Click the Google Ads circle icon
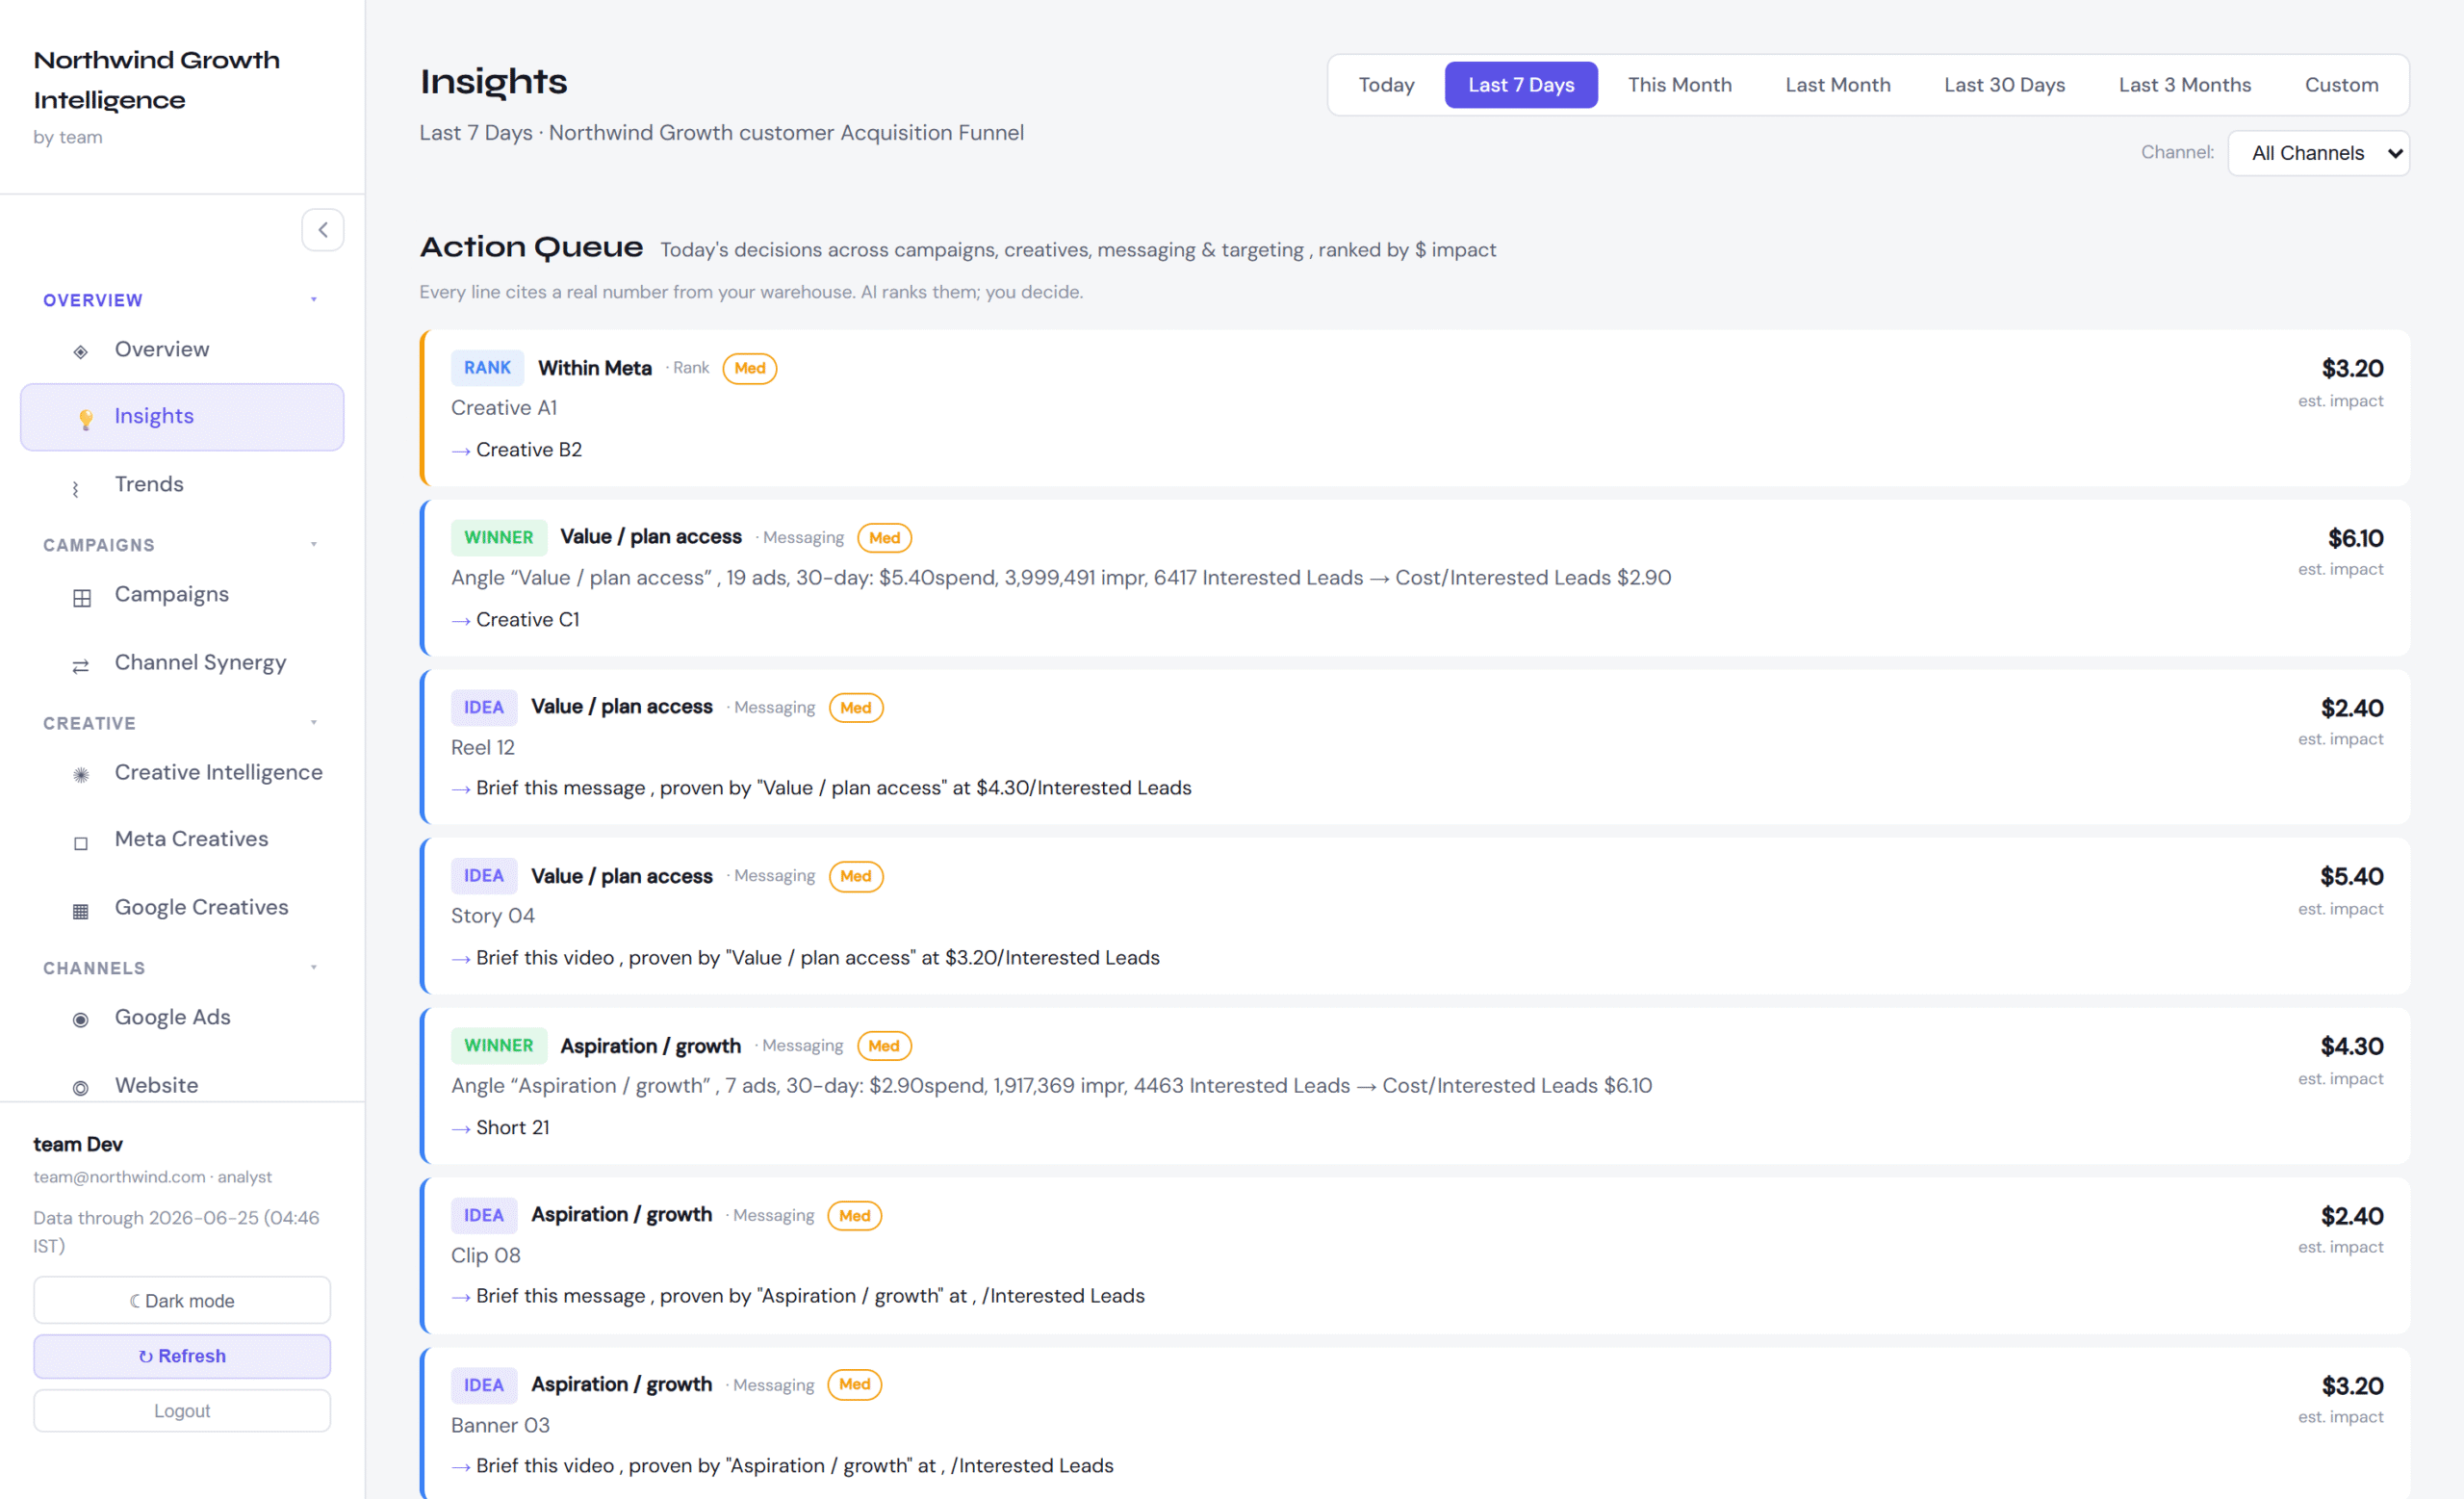Screen dimensions: 2464x1499 point(81,1019)
